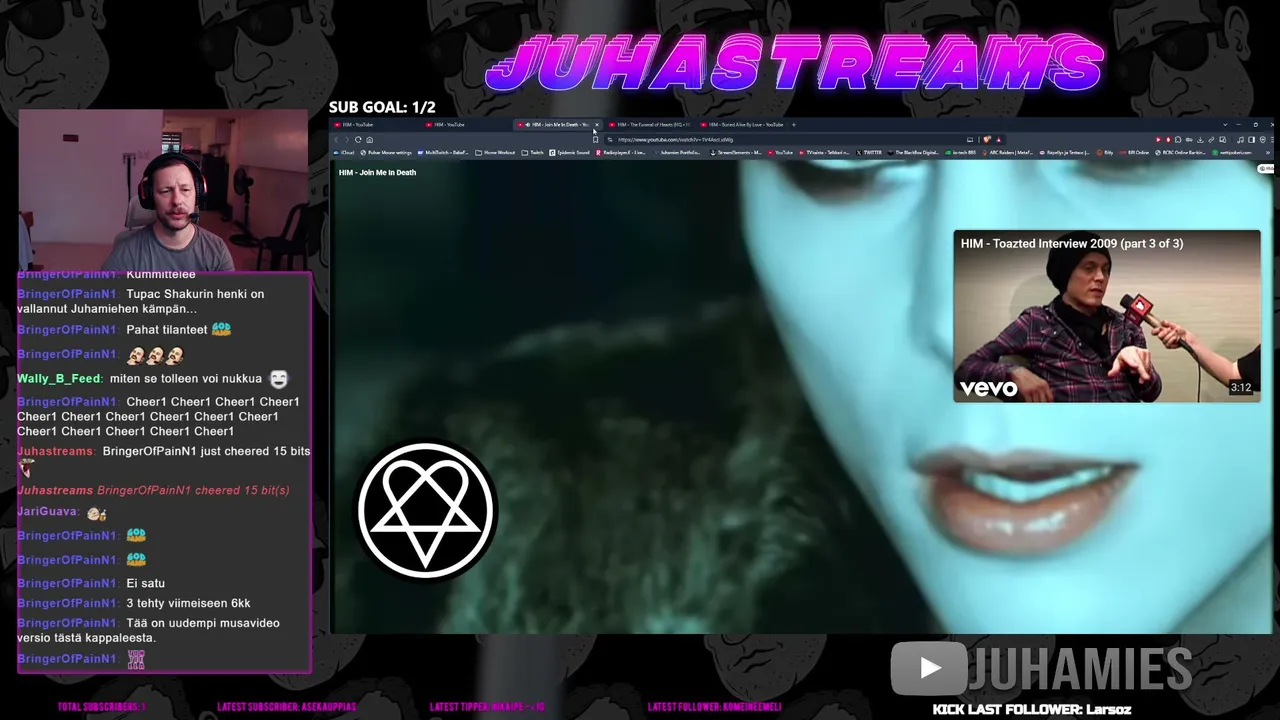The width and height of the screenshot is (1280, 720).
Task: Open the StreamElements bookmark
Action: pos(735,153)
